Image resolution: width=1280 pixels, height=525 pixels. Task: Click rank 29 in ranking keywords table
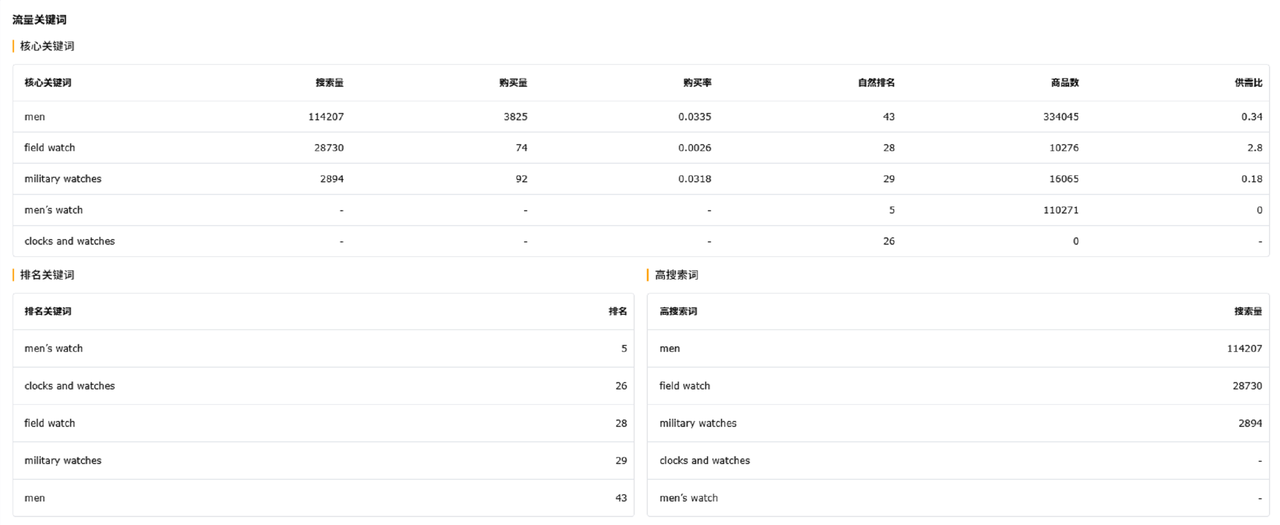pyautogui.click(x=621, y=461)
